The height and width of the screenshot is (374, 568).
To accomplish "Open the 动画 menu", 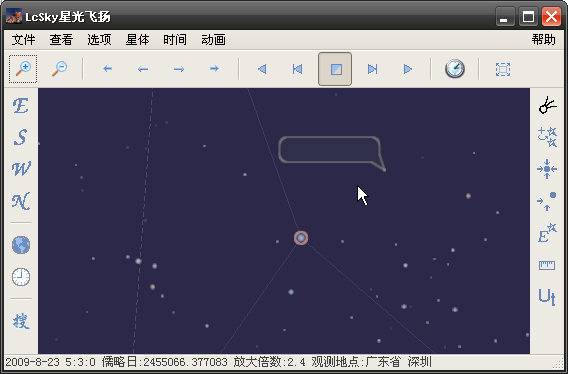I will coord(213,40).
